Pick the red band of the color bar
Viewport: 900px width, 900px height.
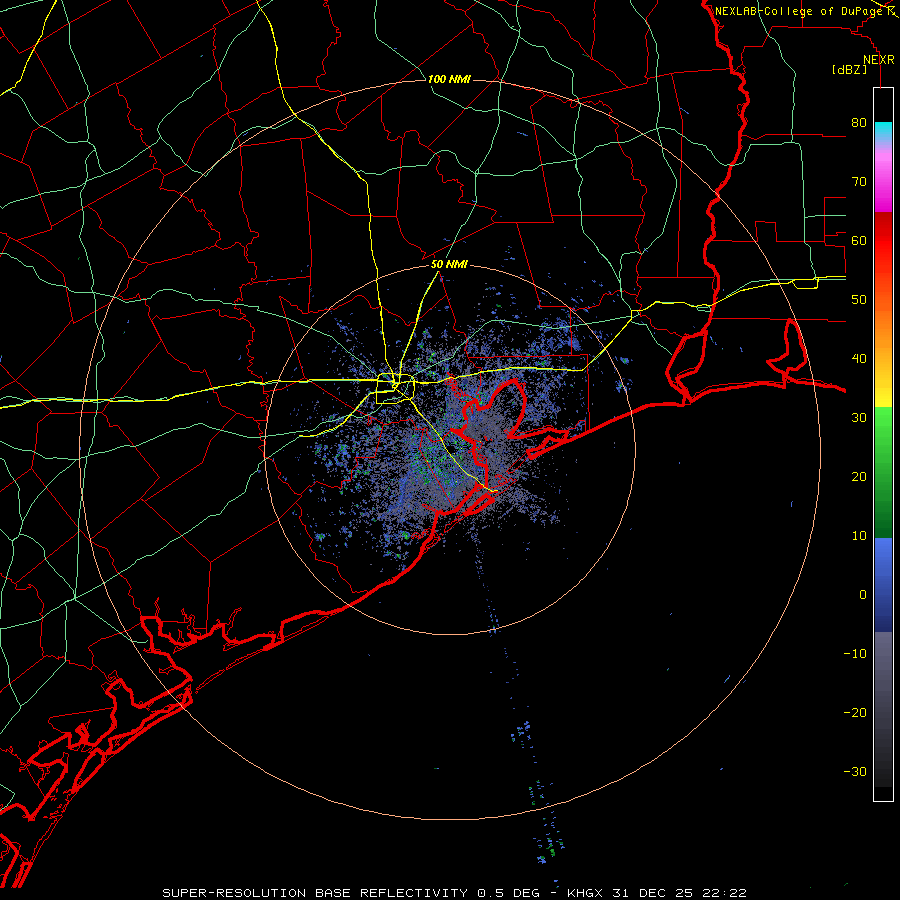pyautogui.click(x=883, y=241)
